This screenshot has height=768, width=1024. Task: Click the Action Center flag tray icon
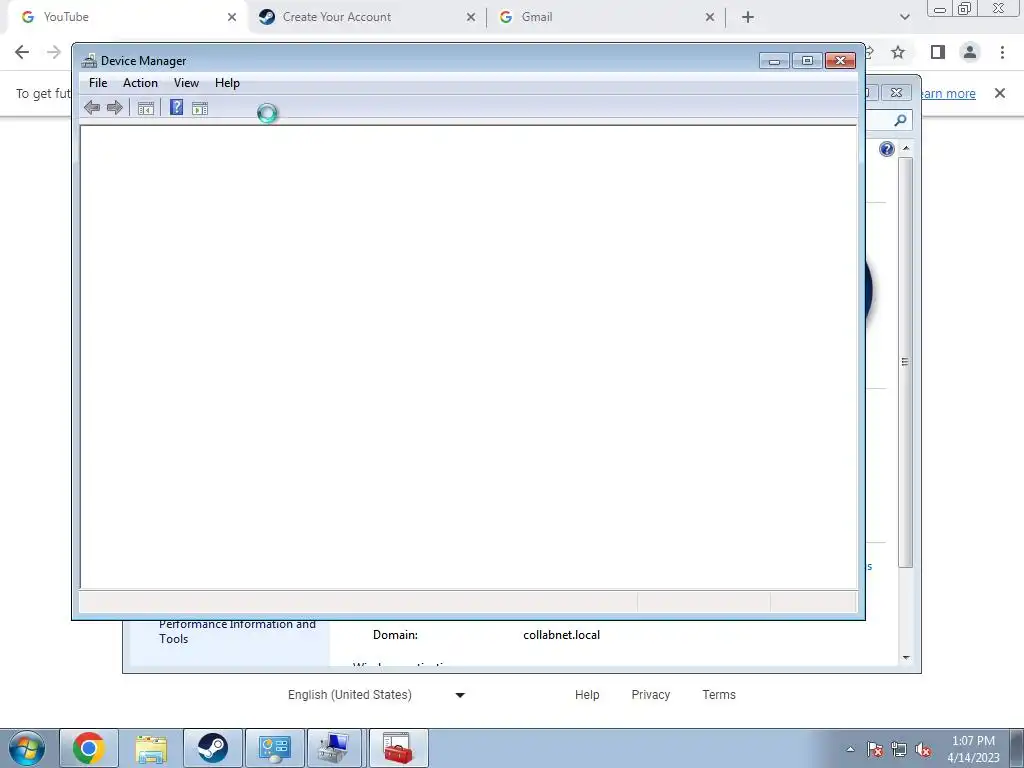[875, 750]
